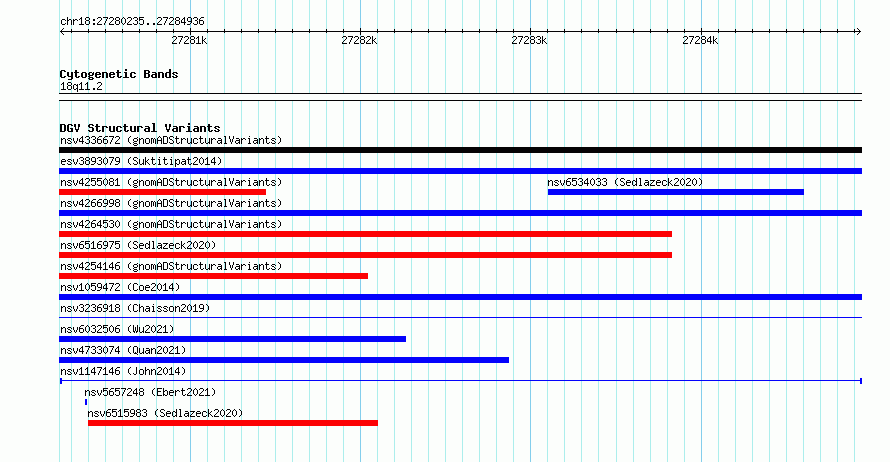Open nsv4264530 gnomAD variant label

tap(171, 224)
